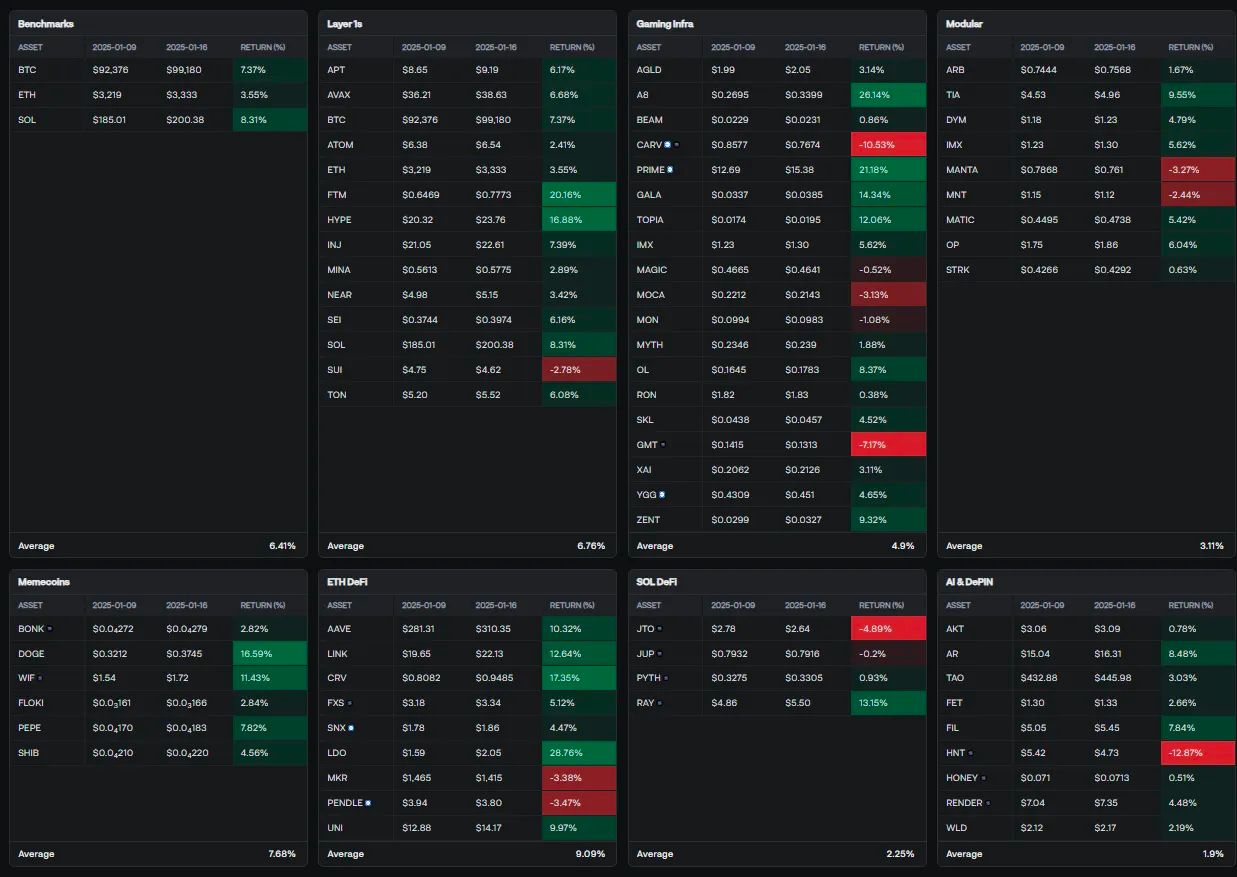Click the badge icon next to PENDLE
The width and height of the screenshot is (1237, 877).
coord(368,803)
